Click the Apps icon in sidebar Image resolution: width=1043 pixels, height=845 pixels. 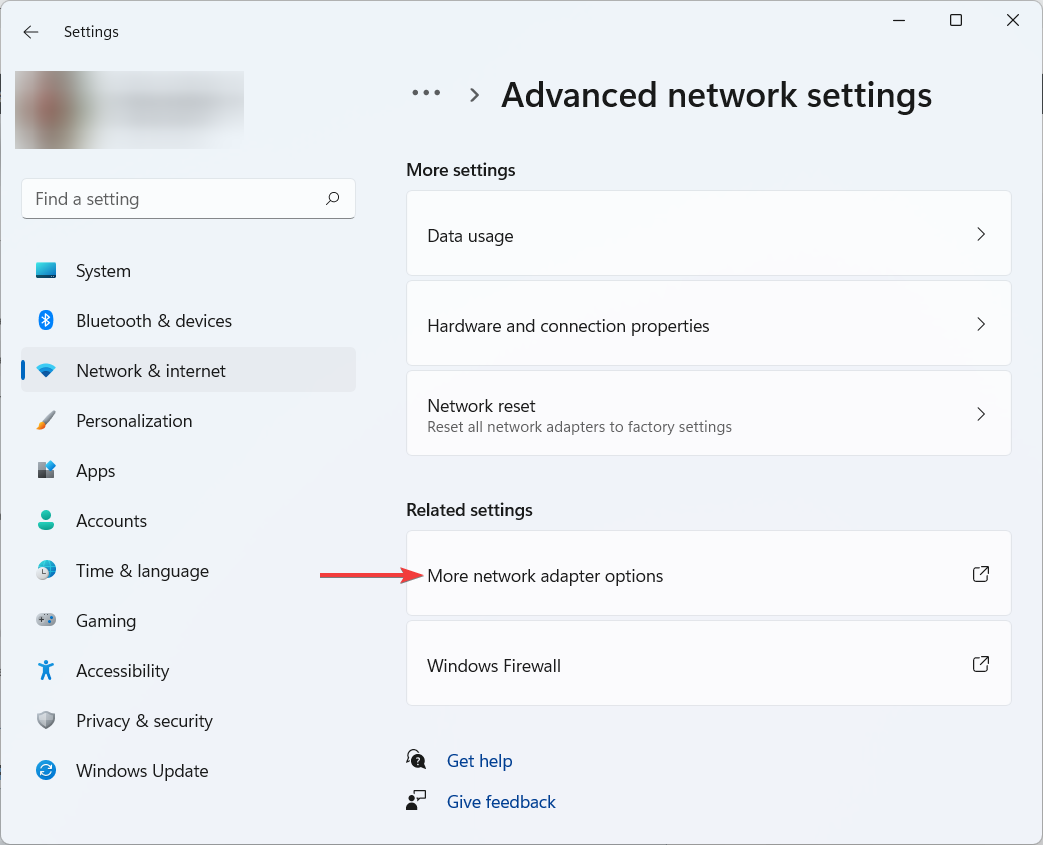pos(46,471)
